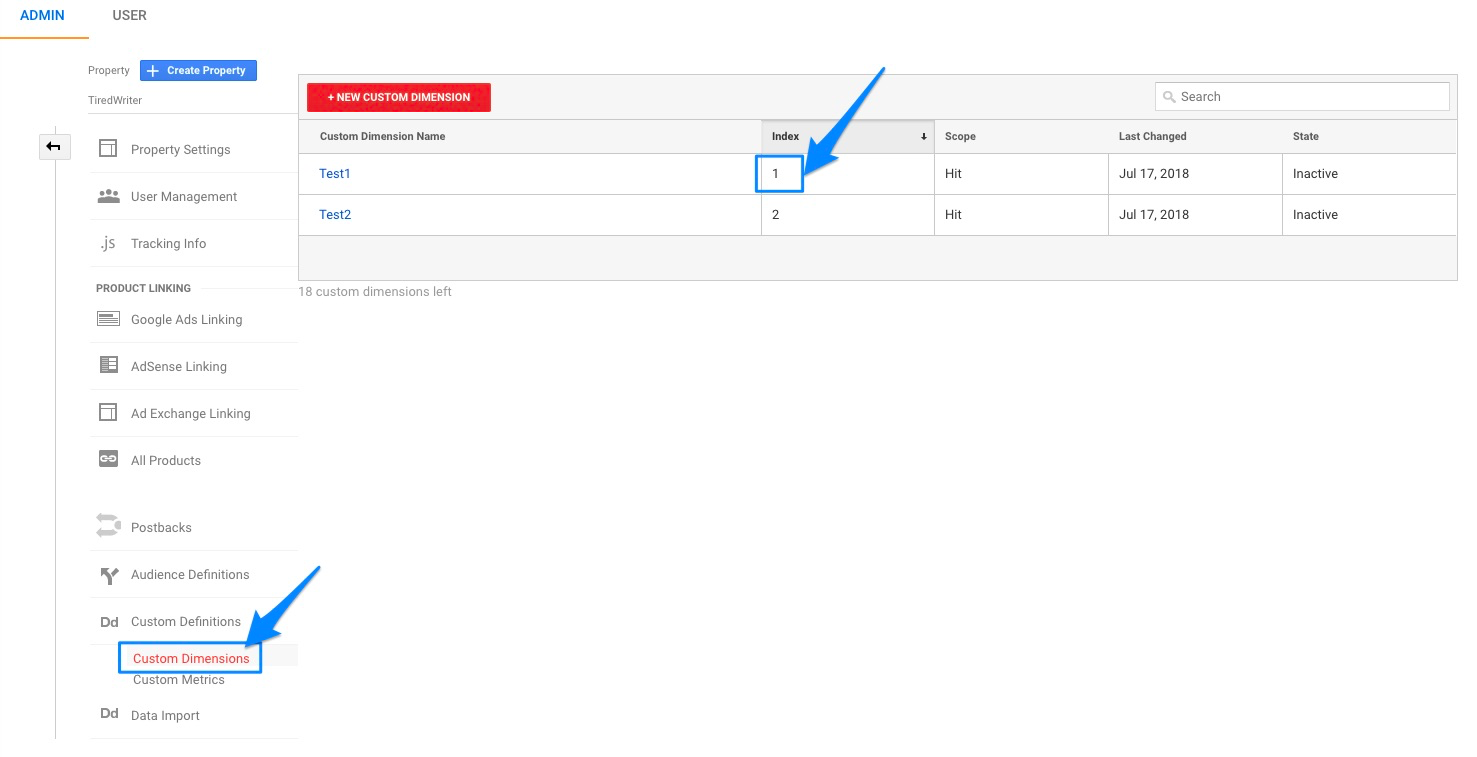Click the Dd icon beside Custom Definitions
Screen dimensions: 1477x757
click(109, 622)
